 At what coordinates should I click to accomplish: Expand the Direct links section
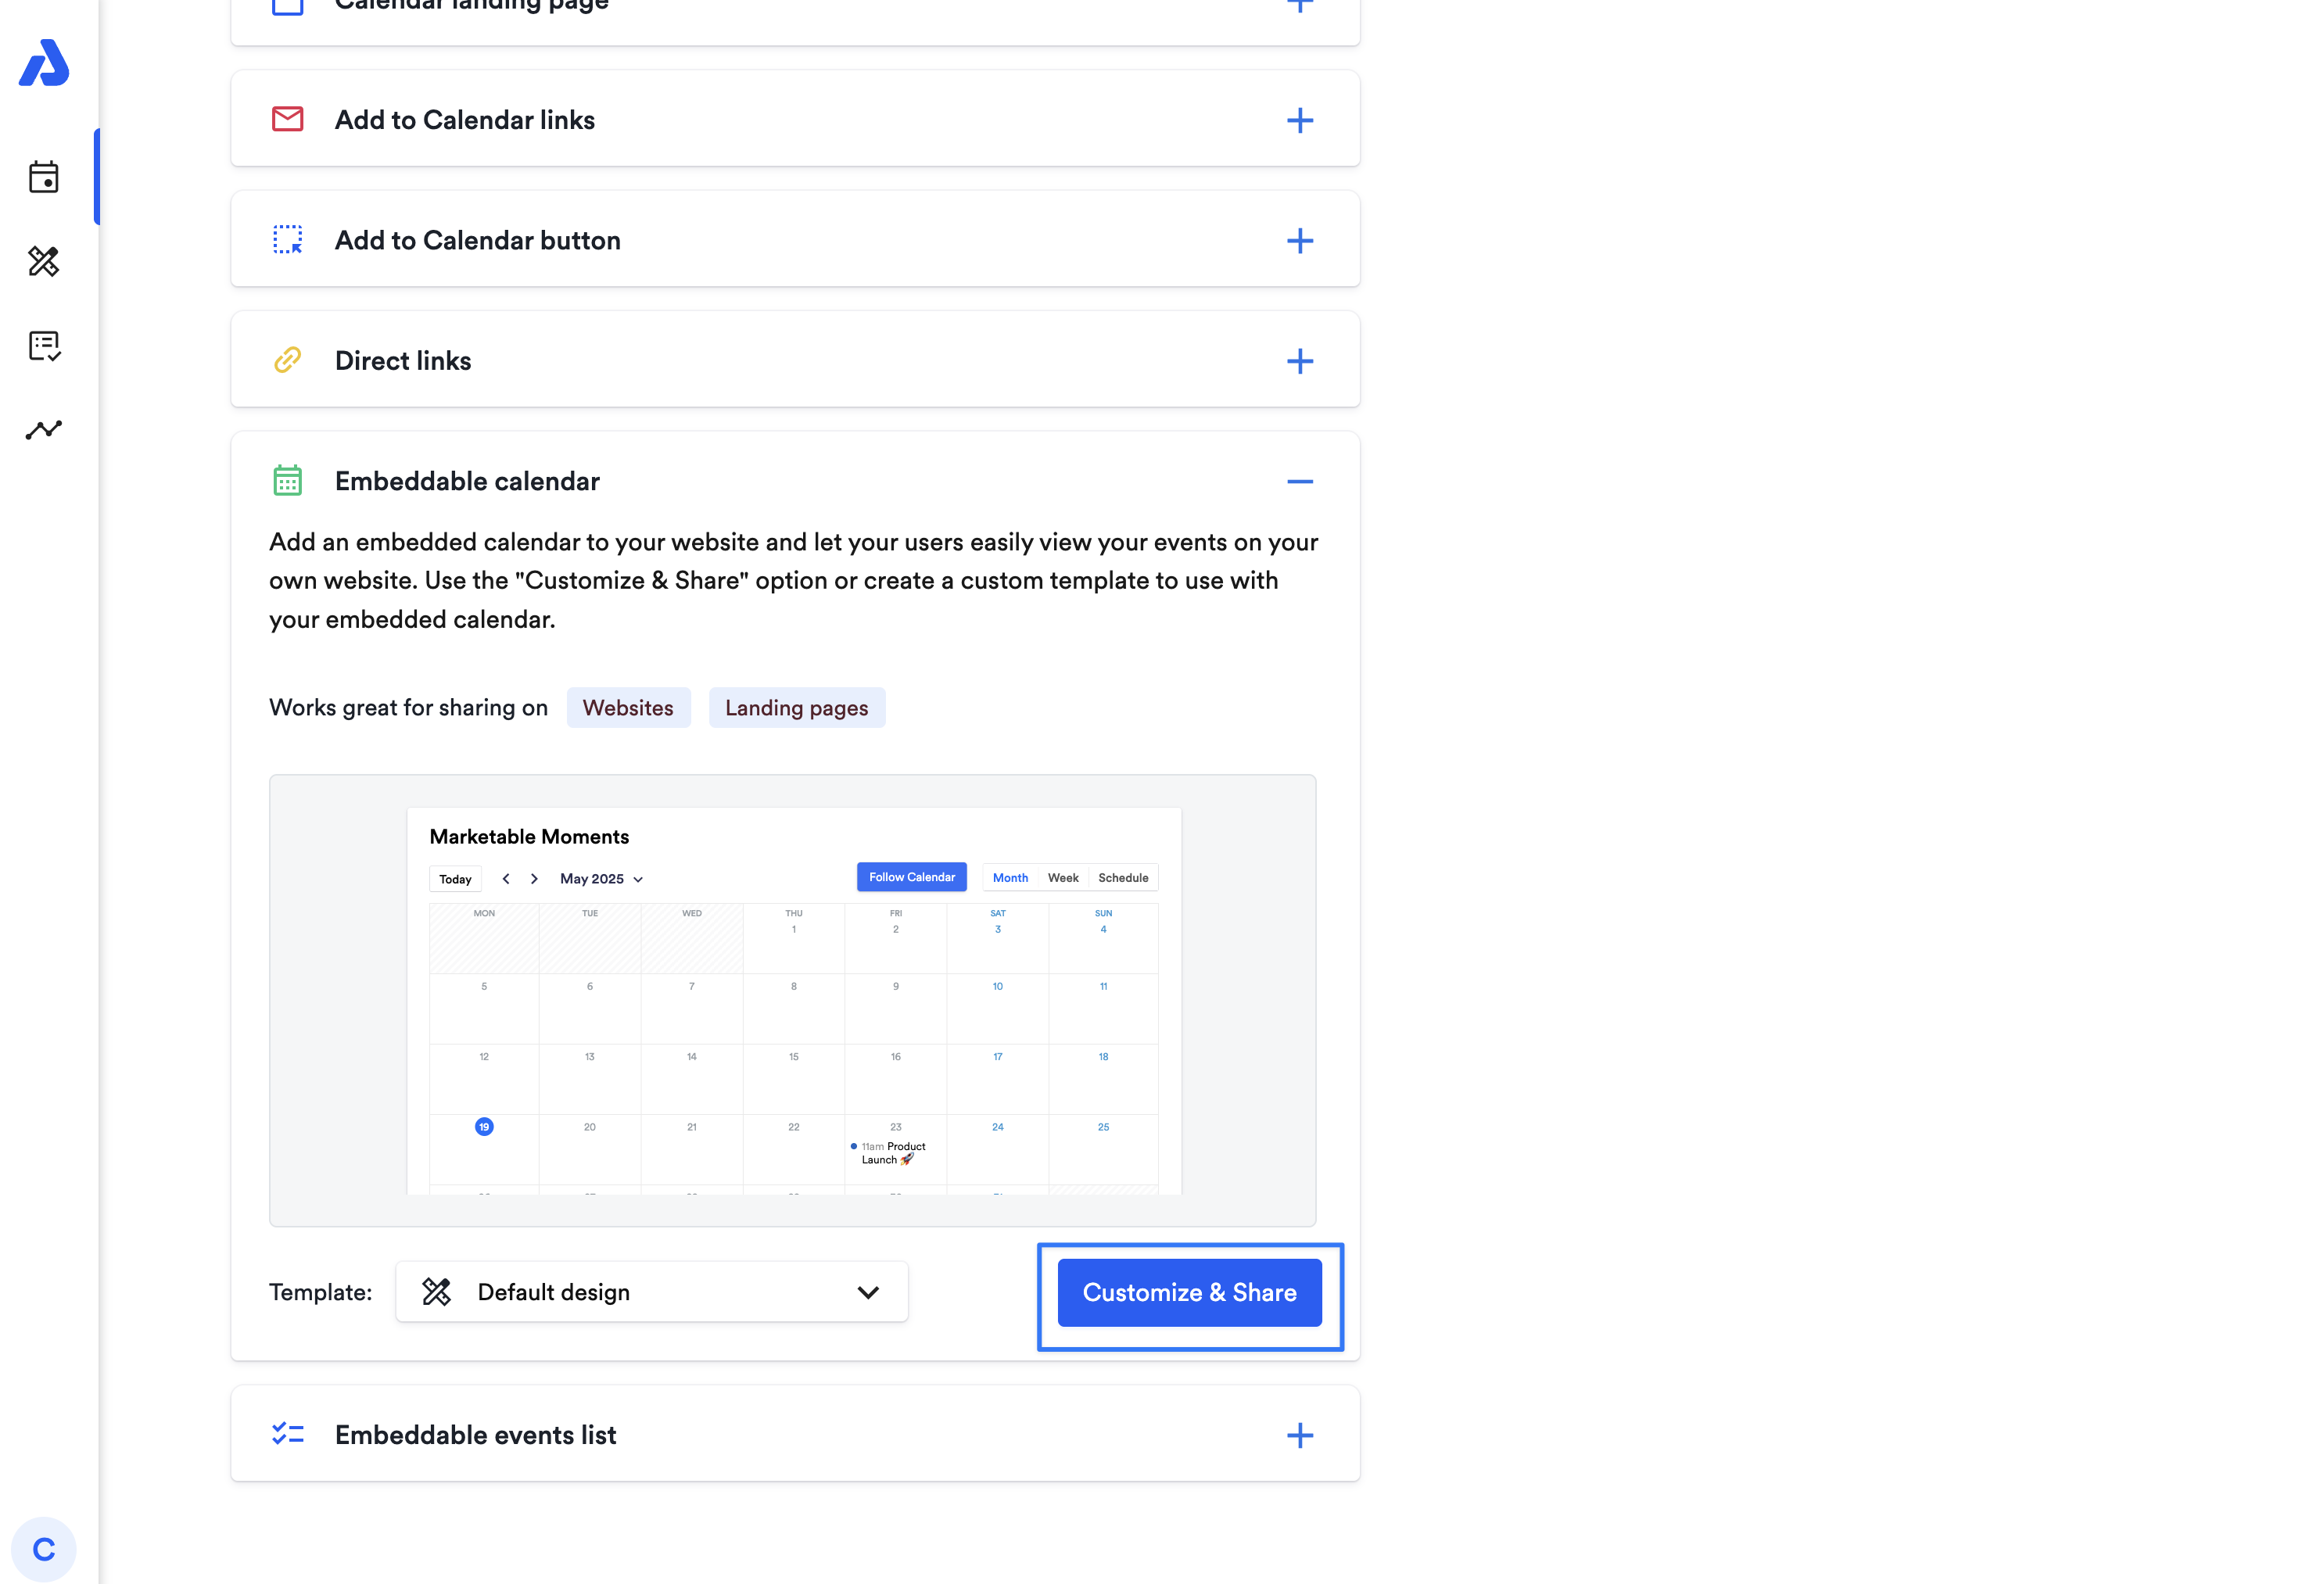point(1299,361)
